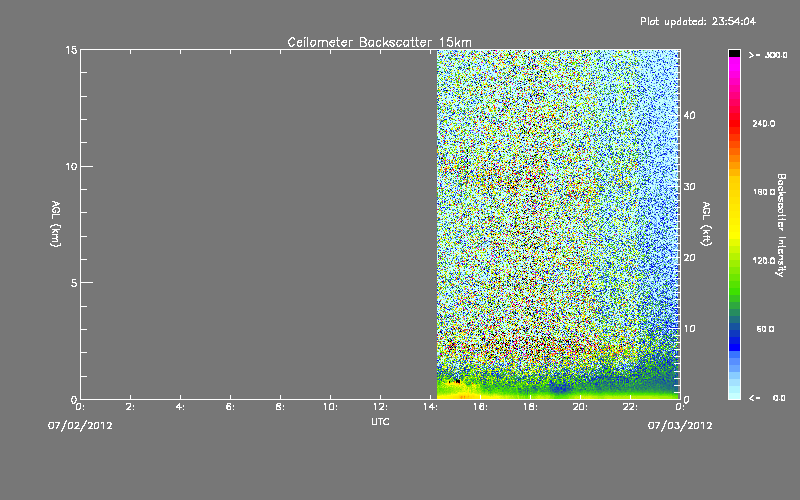Click the start date '07/02/2012'

point(80,425)
